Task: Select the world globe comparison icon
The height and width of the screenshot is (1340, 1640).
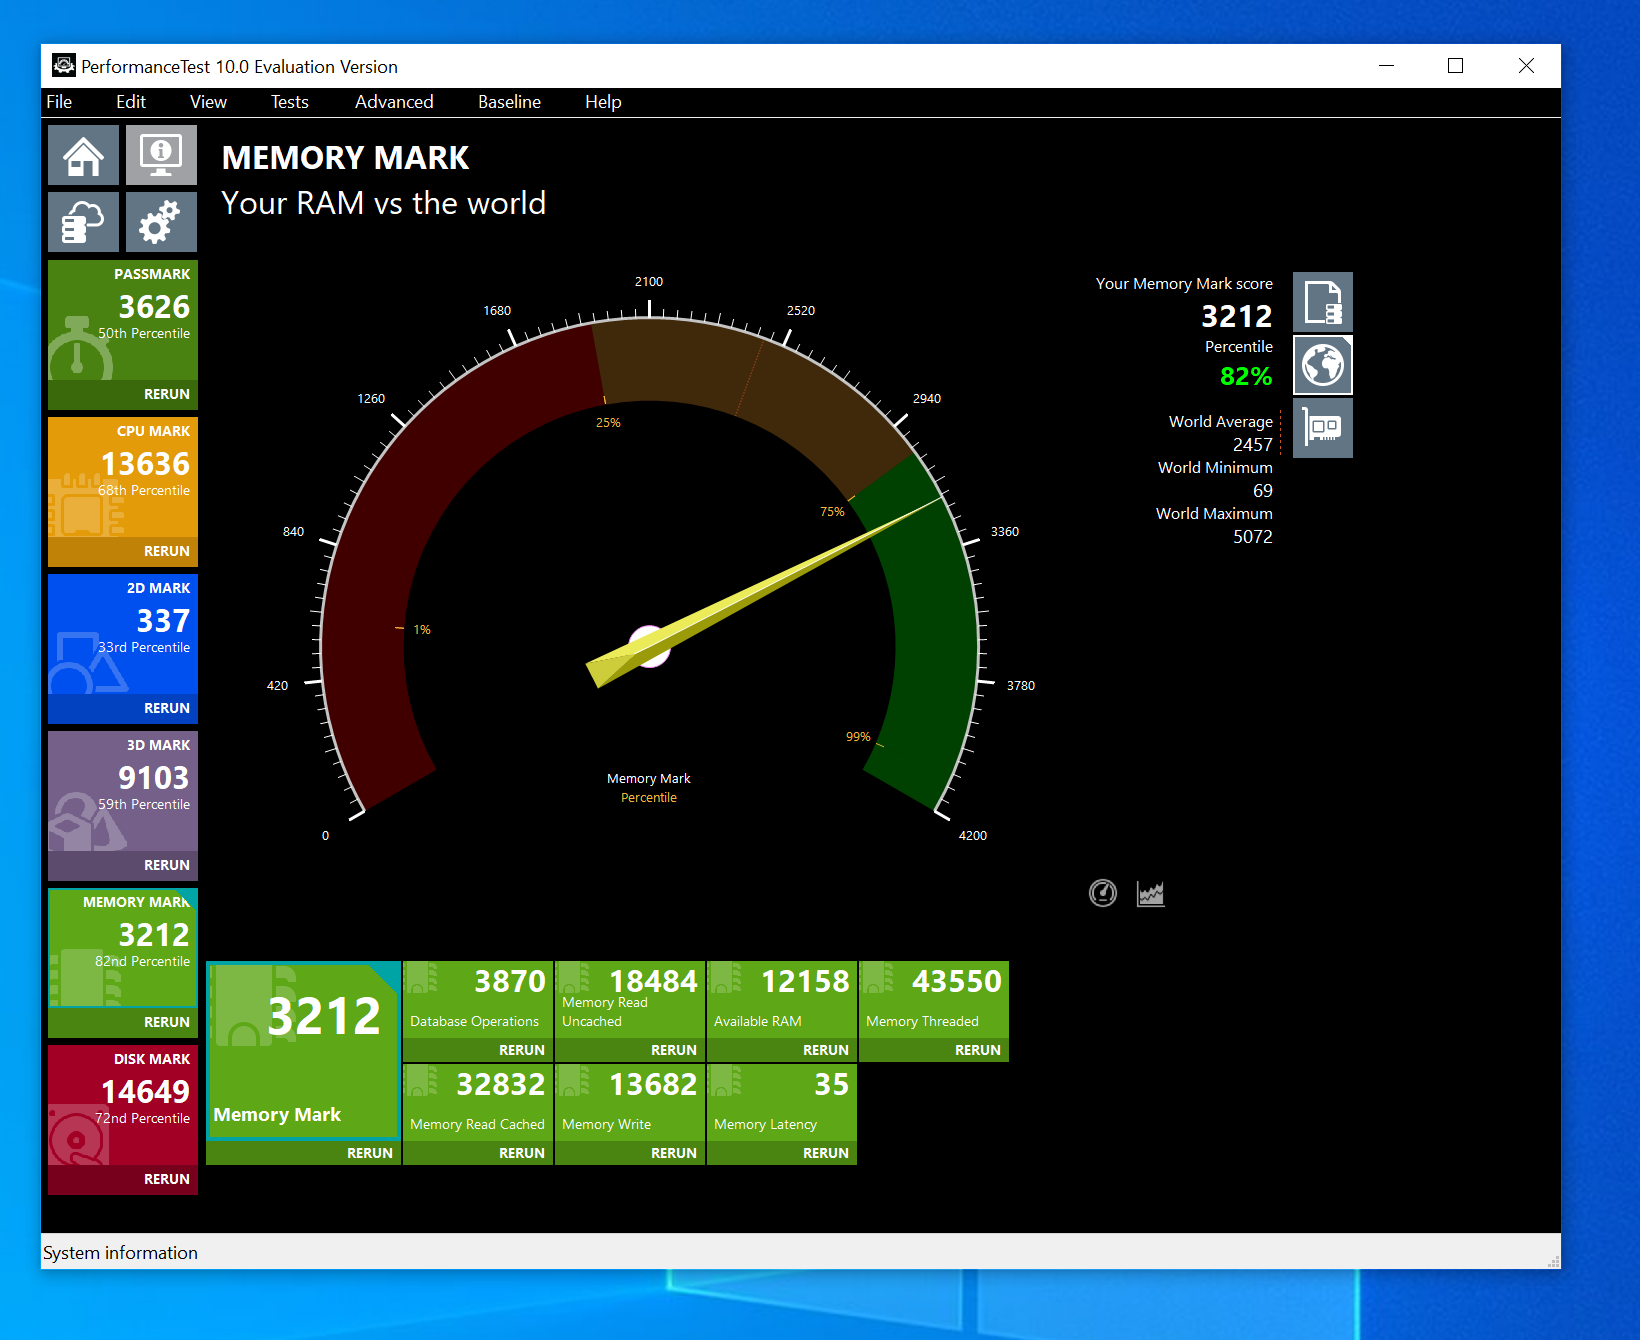Action: click(x=1323, y=365)
